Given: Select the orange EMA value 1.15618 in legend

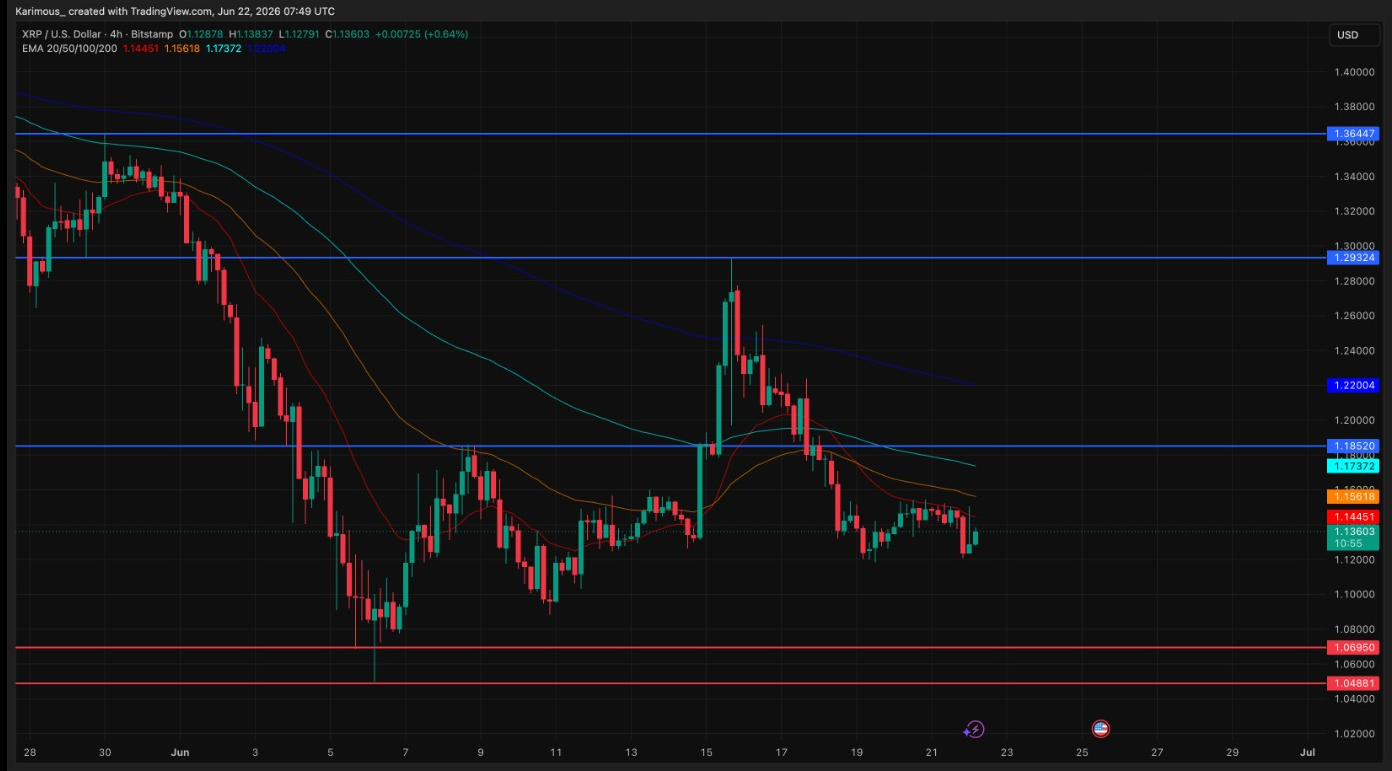Looking at the screenshot, I should pyautogui.click(x=182, y=48).
